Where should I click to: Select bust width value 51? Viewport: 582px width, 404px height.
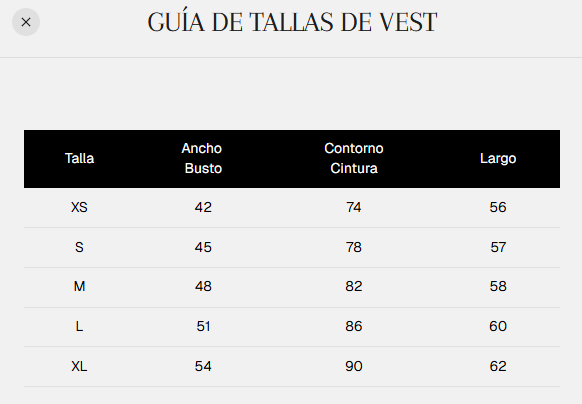[x=203, y=327]
